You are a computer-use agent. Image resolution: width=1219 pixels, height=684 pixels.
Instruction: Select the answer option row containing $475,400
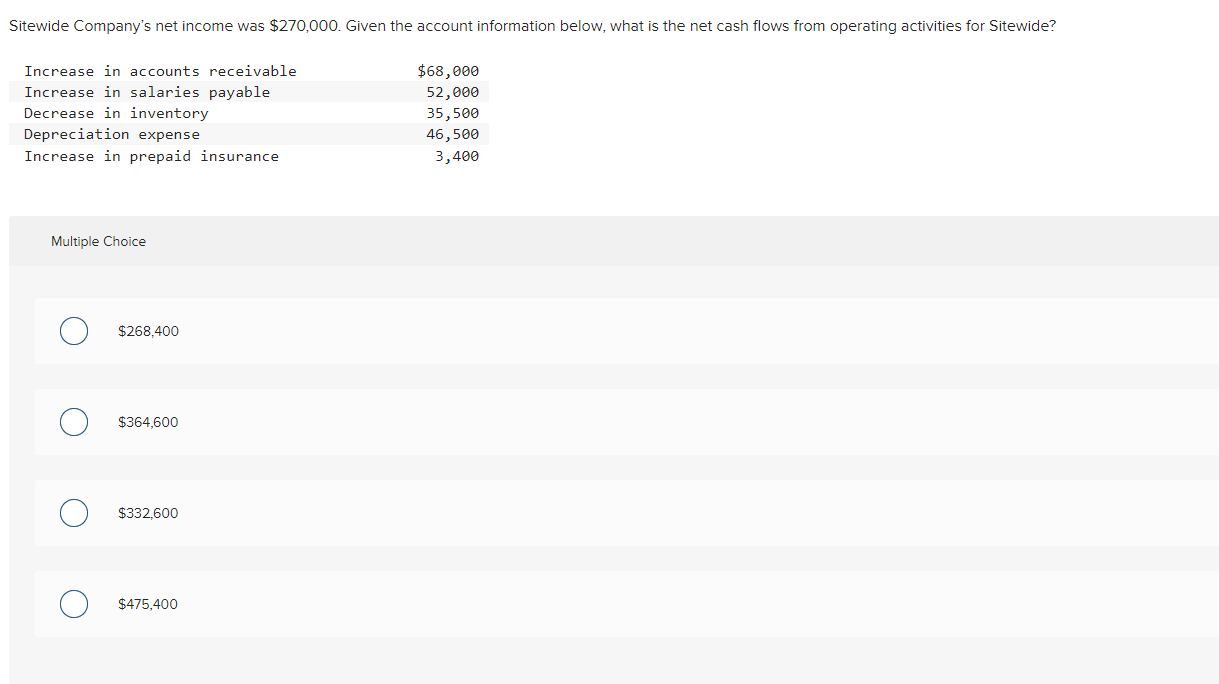pos(400,604)
